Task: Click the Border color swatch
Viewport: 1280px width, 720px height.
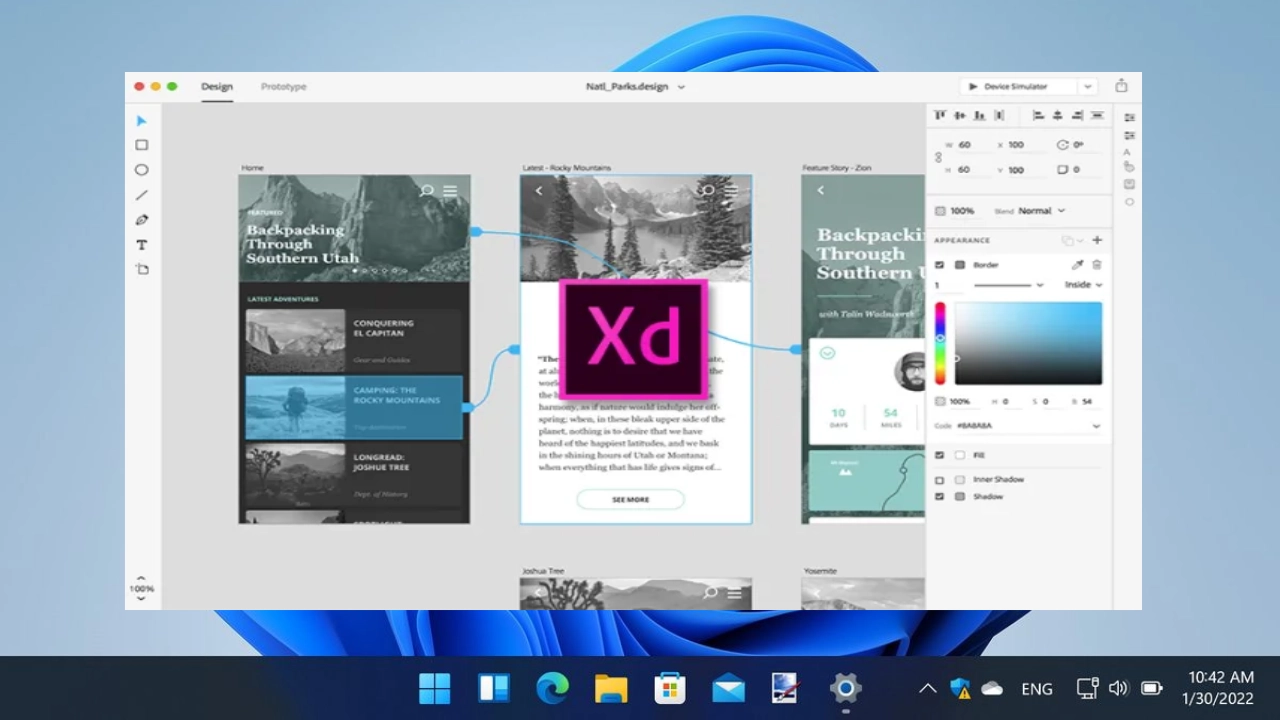Action: click(x=960, y=265)
